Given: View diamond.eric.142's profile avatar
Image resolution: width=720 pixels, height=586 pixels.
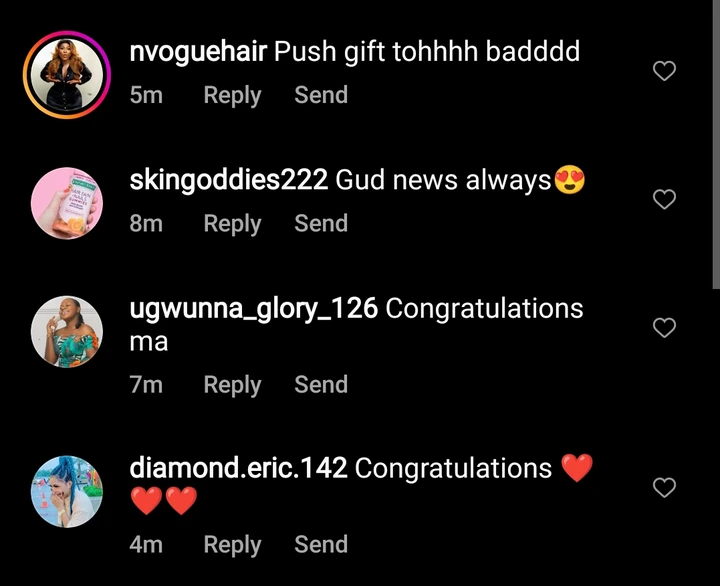Looking at the screenshot, I should click(67, 491).
